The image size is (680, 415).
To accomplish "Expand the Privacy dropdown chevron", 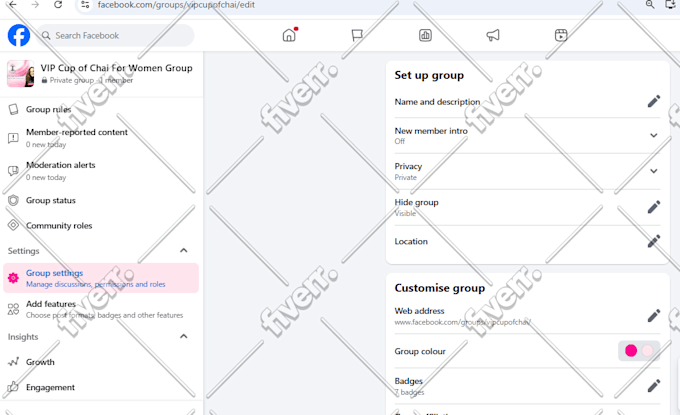I will (x=654, y=171).
